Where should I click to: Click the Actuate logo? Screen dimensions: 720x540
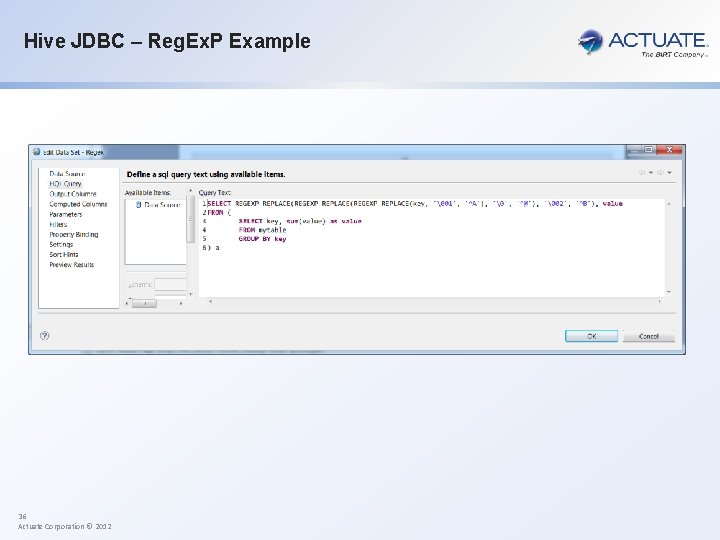click(643, 43)
